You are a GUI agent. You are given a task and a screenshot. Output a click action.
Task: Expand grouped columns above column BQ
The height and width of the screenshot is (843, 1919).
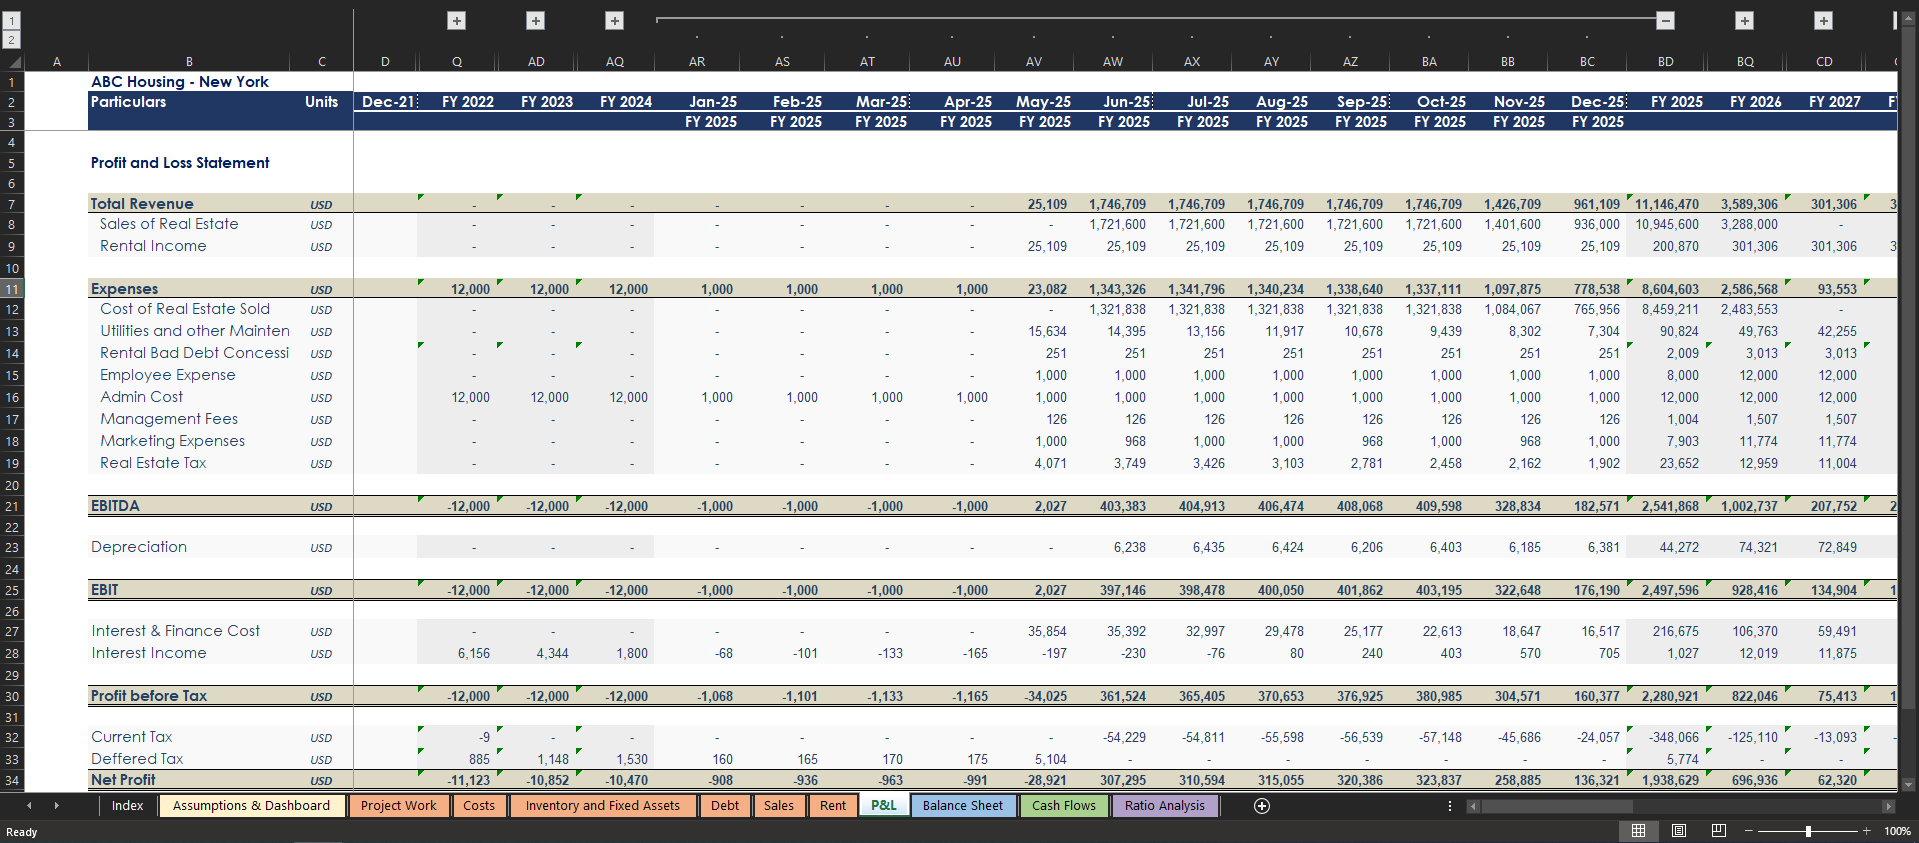pos(1744,21)
